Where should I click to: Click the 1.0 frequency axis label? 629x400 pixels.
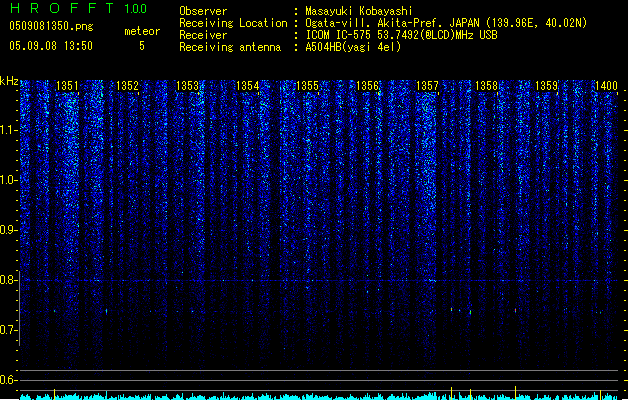click(x=7, y=180)
